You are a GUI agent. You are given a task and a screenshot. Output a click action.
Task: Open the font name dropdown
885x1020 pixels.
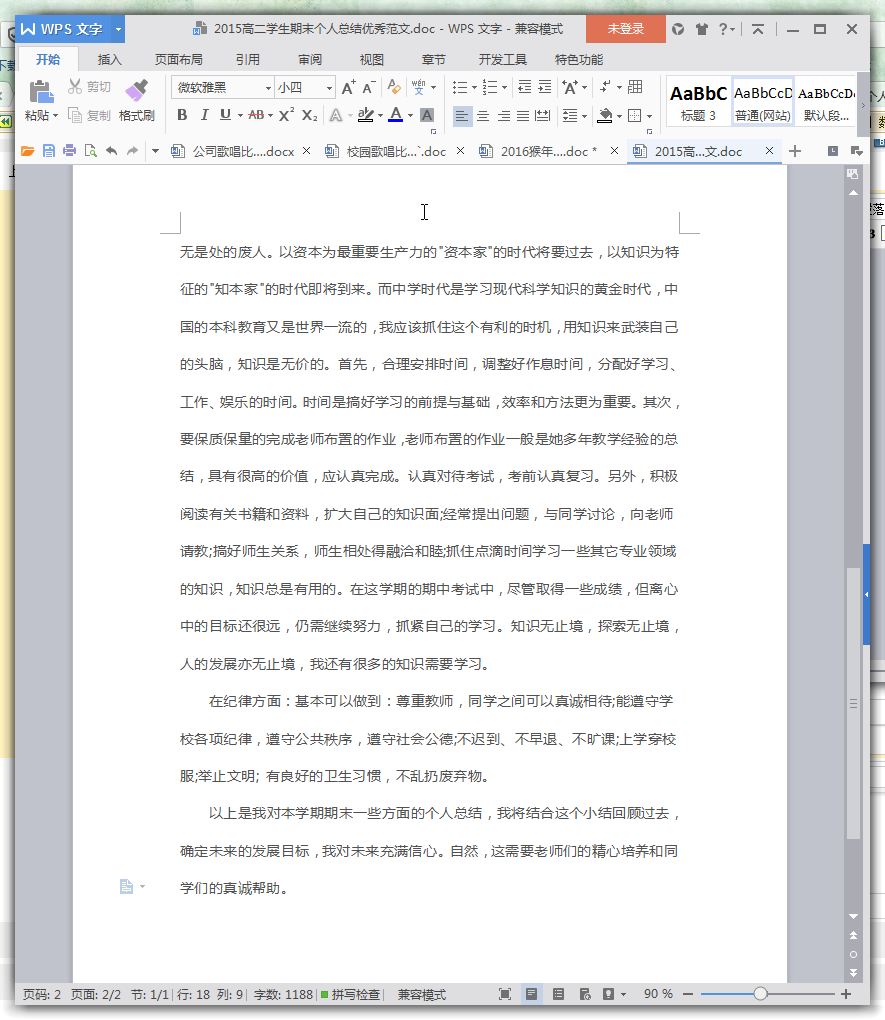(268, 88)
